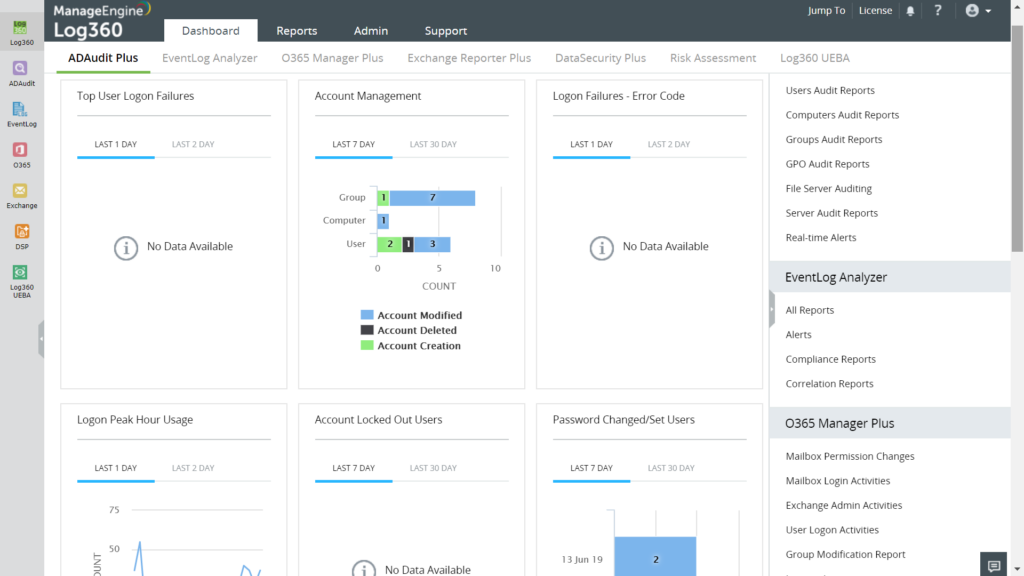Click the 13 Jun 19 password changed bar

pyautogui.click(x=655, y=556)
